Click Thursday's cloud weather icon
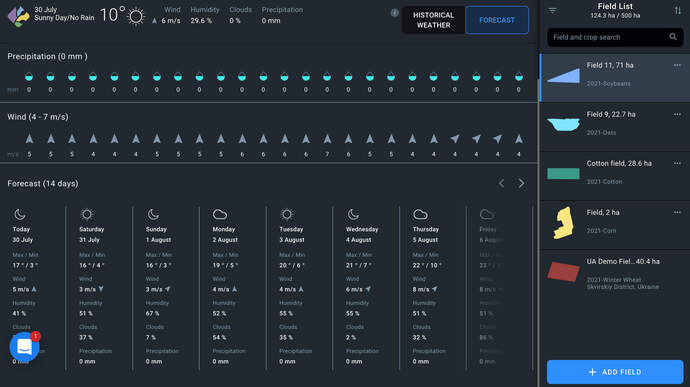690x387 pixels. 420,214
